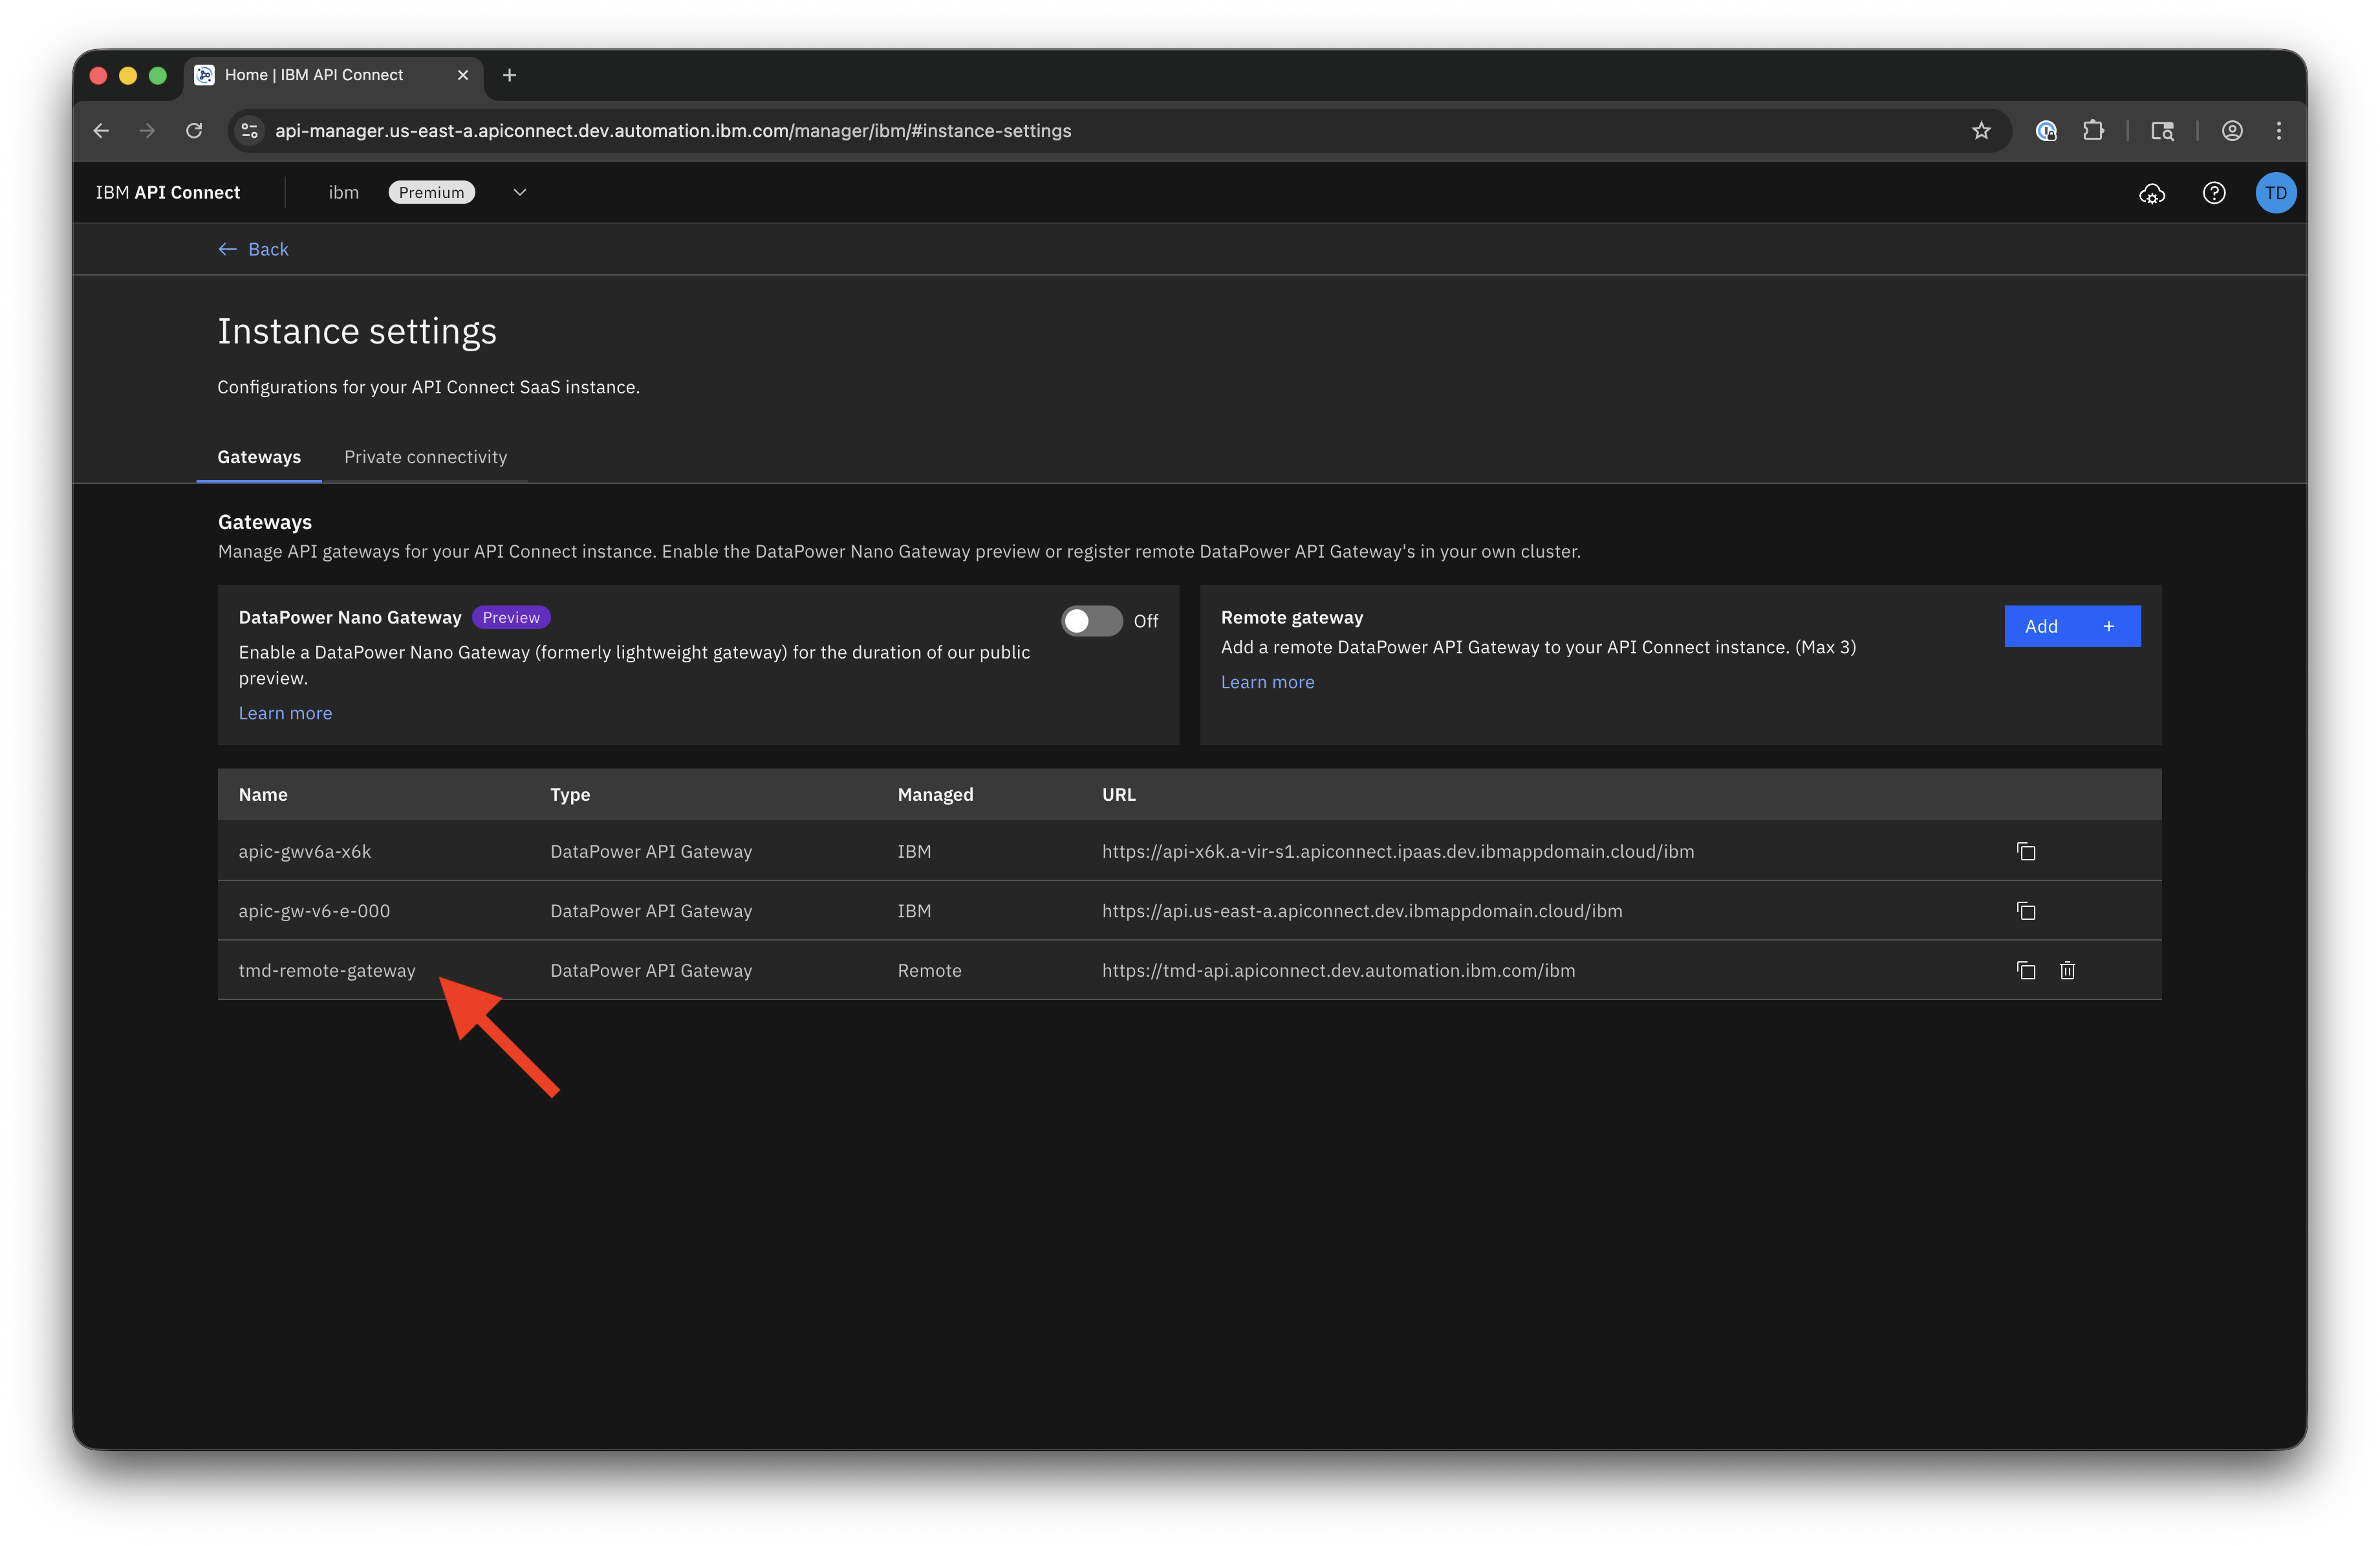Copy URL for apic-gwv6a-x6k gateway
This screenshot has width=2380, height=1546.
click(x=2026, y=851)
